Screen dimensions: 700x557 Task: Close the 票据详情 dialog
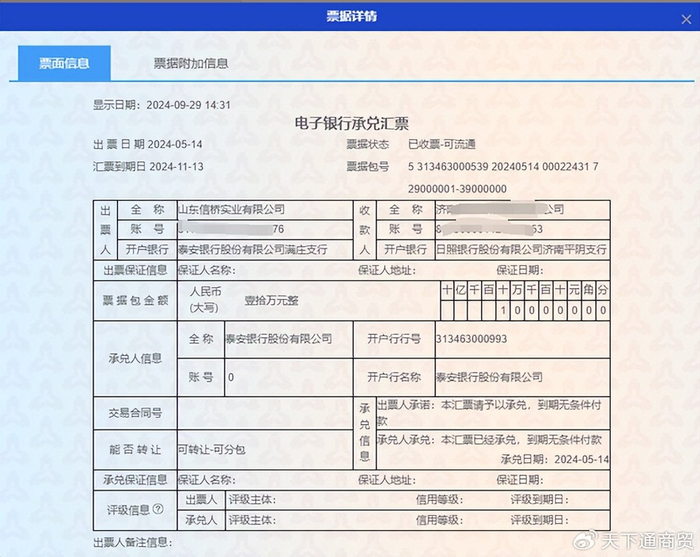point(686,20)
